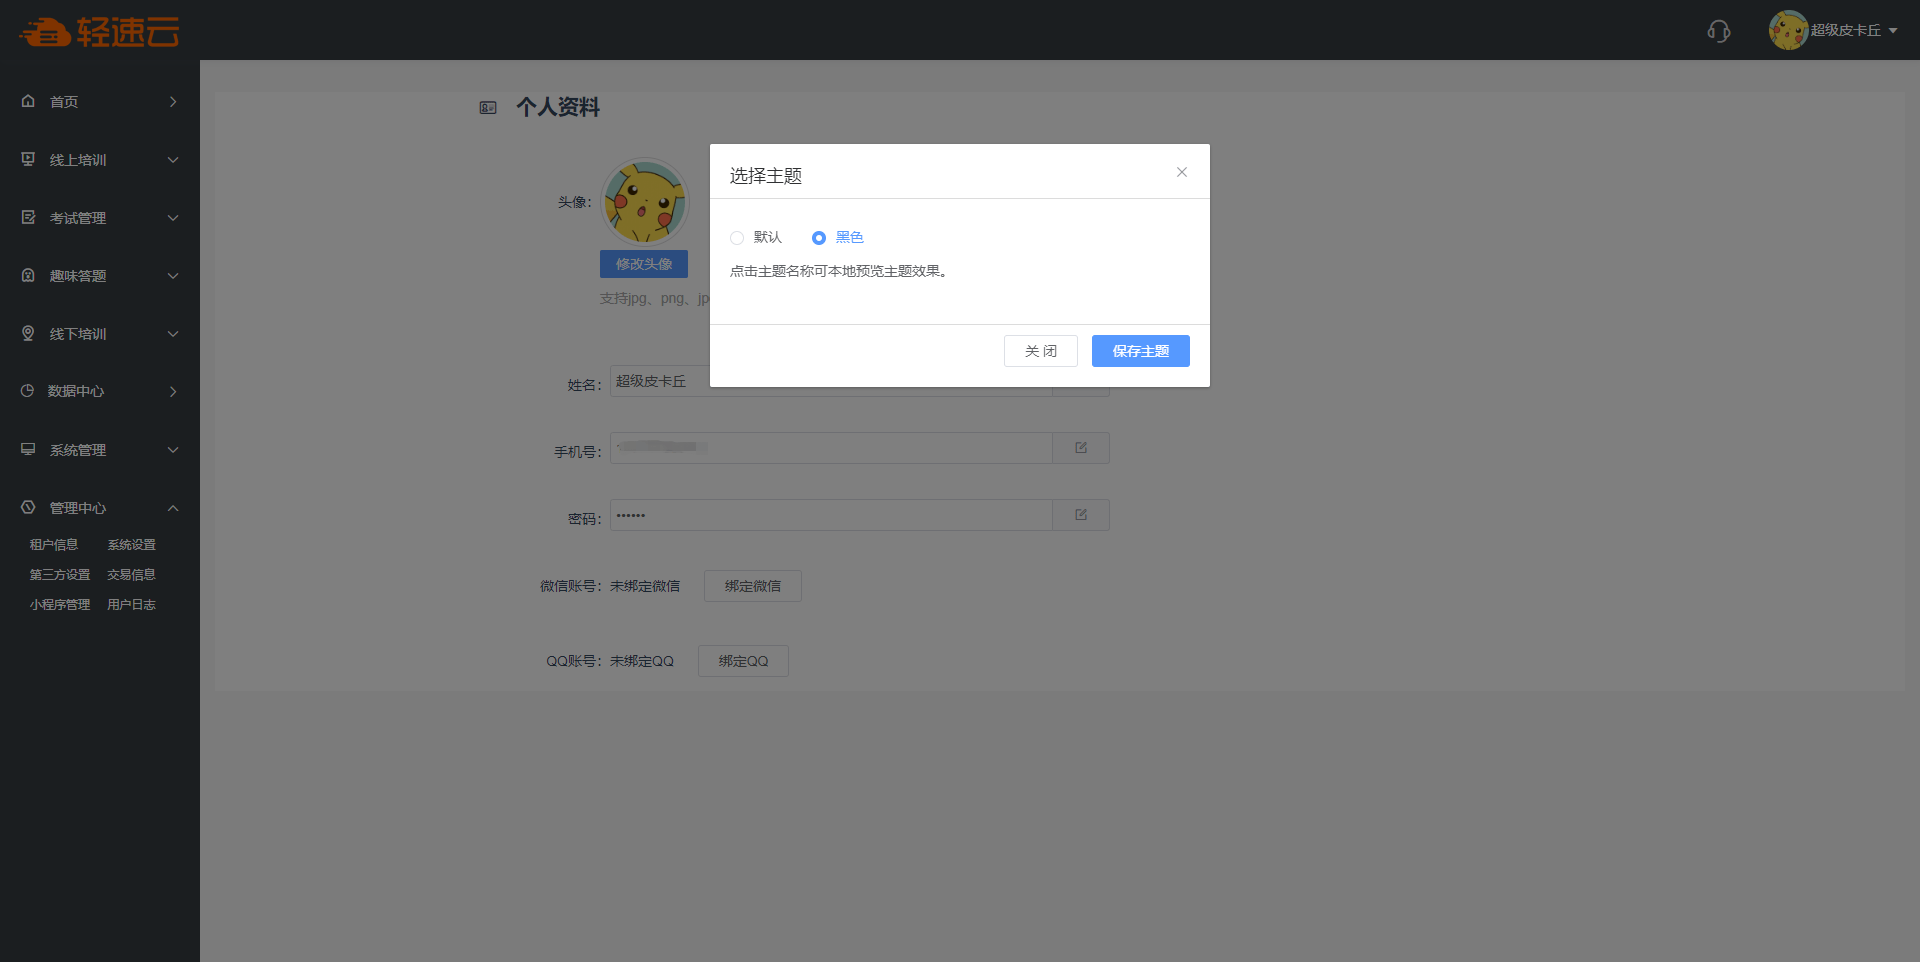
Task: Click the edit icon beside password field
Action: click(1080, 515)
